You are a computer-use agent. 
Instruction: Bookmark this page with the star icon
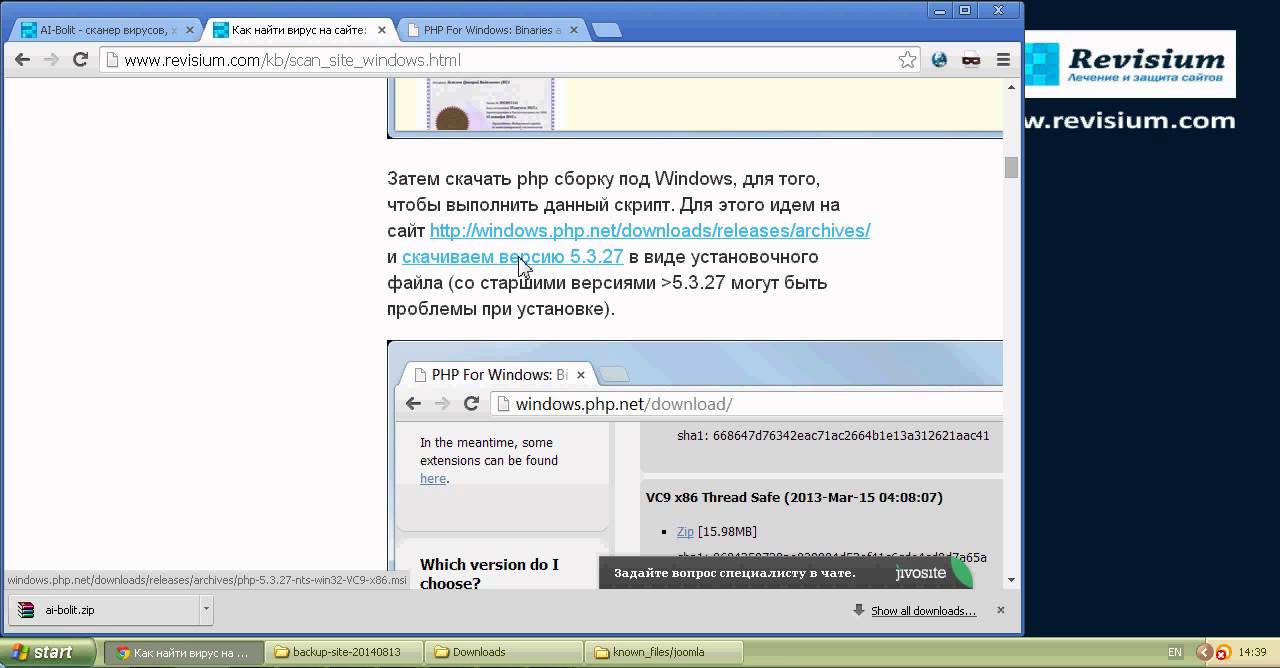point(907,60)
